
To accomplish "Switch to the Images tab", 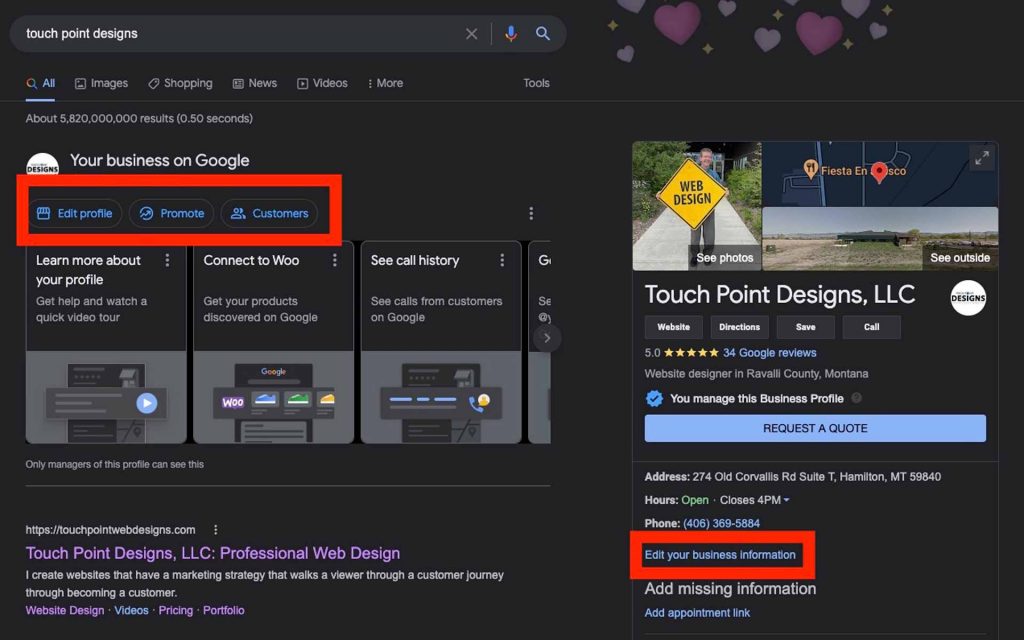I will click(101, 83).
